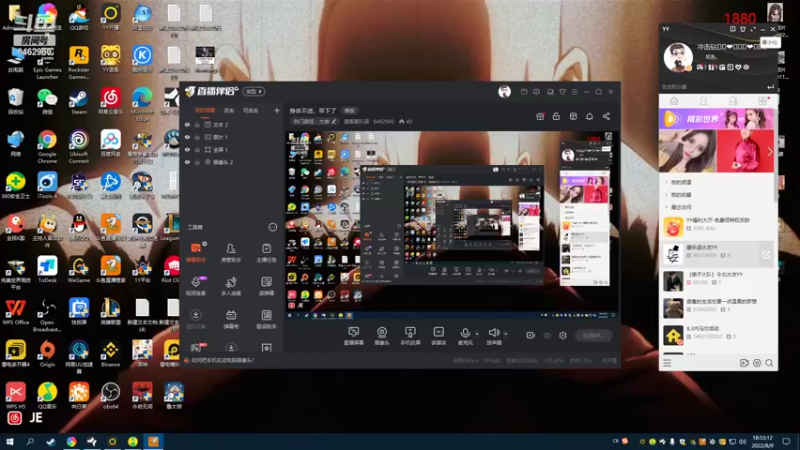Viewport: 800px width, 450px height.
Task: Toggle visibility of the 文本 2 source
Action: pyautogui.click(x=187, y=124)
